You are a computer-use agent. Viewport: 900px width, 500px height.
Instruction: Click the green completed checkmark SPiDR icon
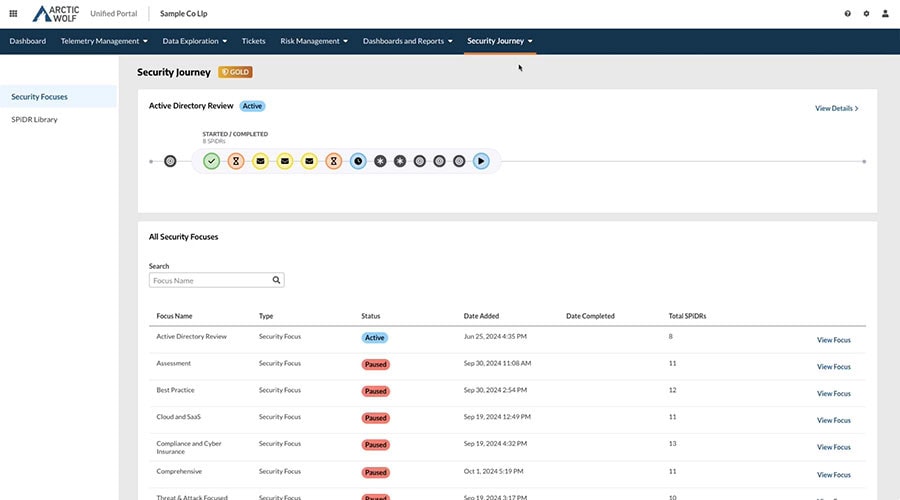point(211,161)
